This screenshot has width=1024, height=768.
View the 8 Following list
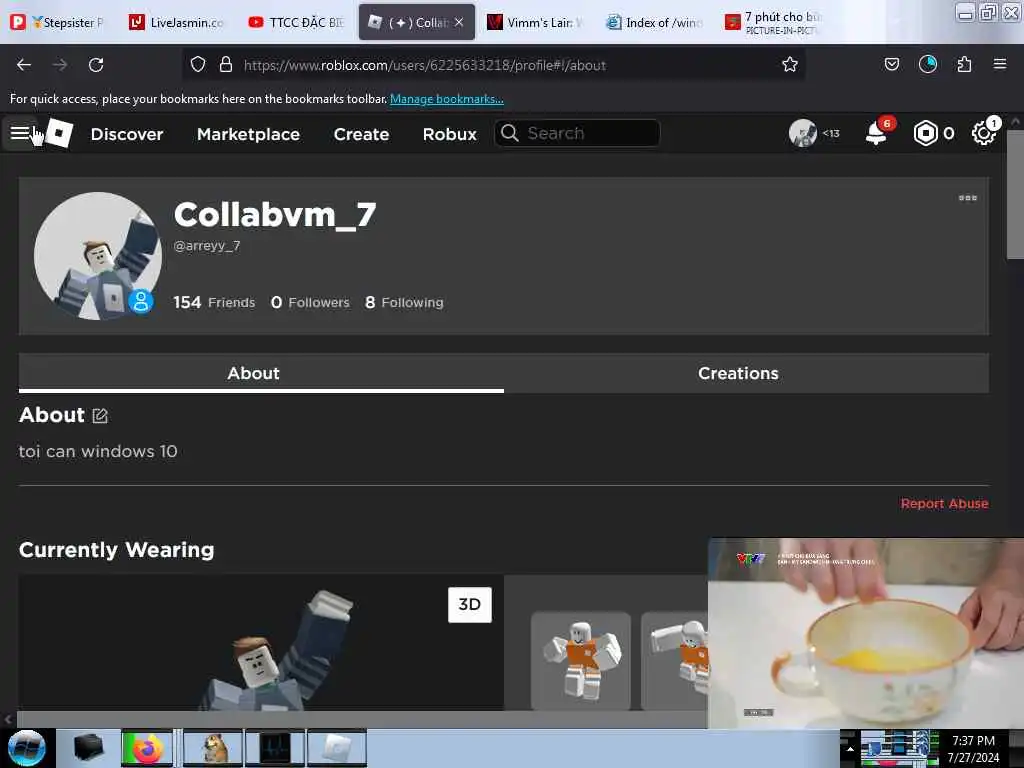(404, 302)
